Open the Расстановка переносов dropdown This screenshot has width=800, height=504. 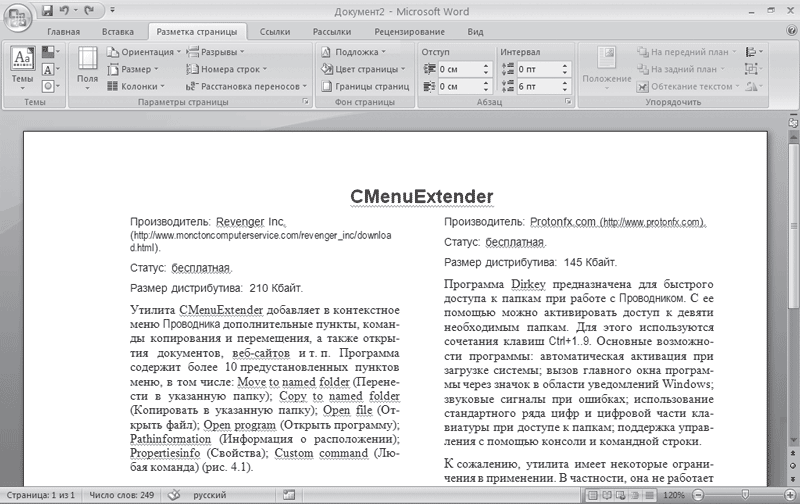(246, 86)
